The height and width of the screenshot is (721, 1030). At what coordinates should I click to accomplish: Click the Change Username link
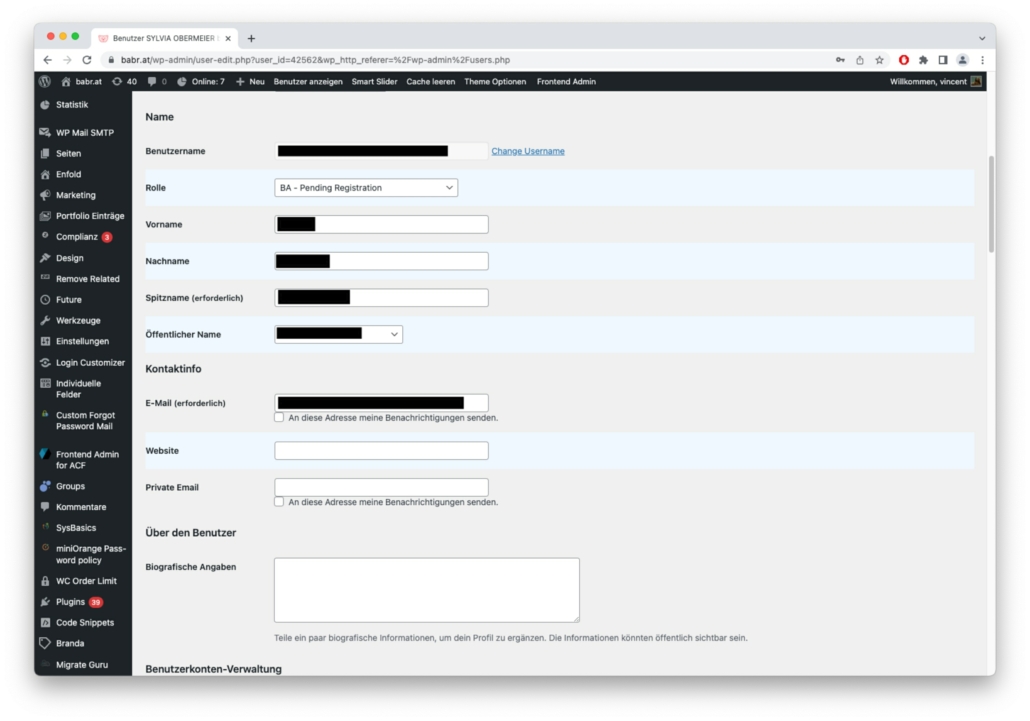tap(528, 151)
